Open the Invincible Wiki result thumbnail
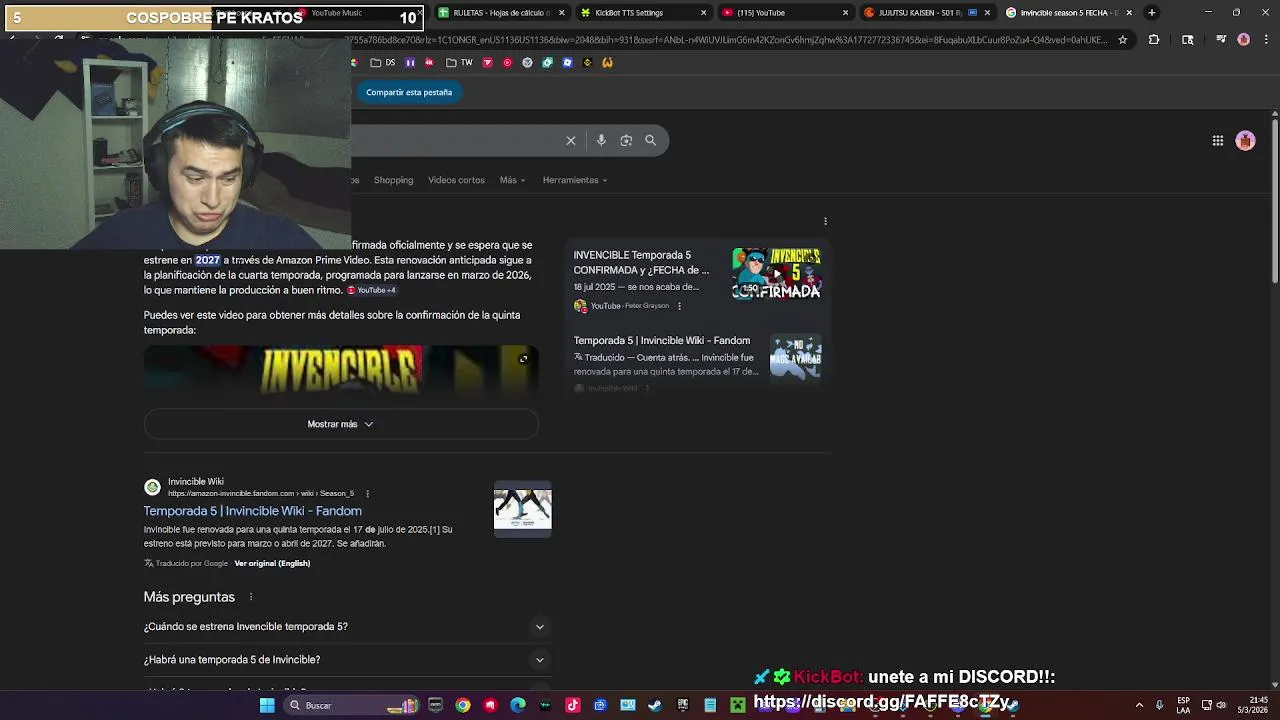The height and width of the screenshot is (720, 1280). tap(522, 510)
